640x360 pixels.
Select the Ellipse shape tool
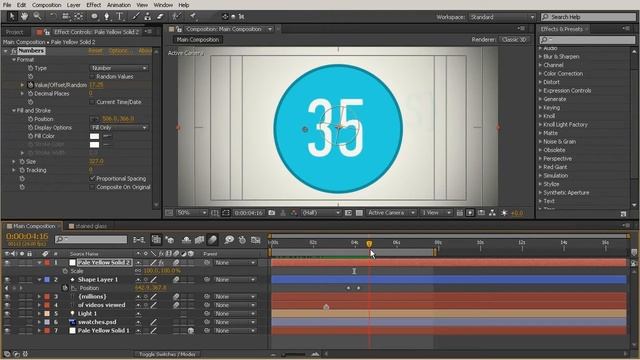pyautogui.click(x=94, y=16)
